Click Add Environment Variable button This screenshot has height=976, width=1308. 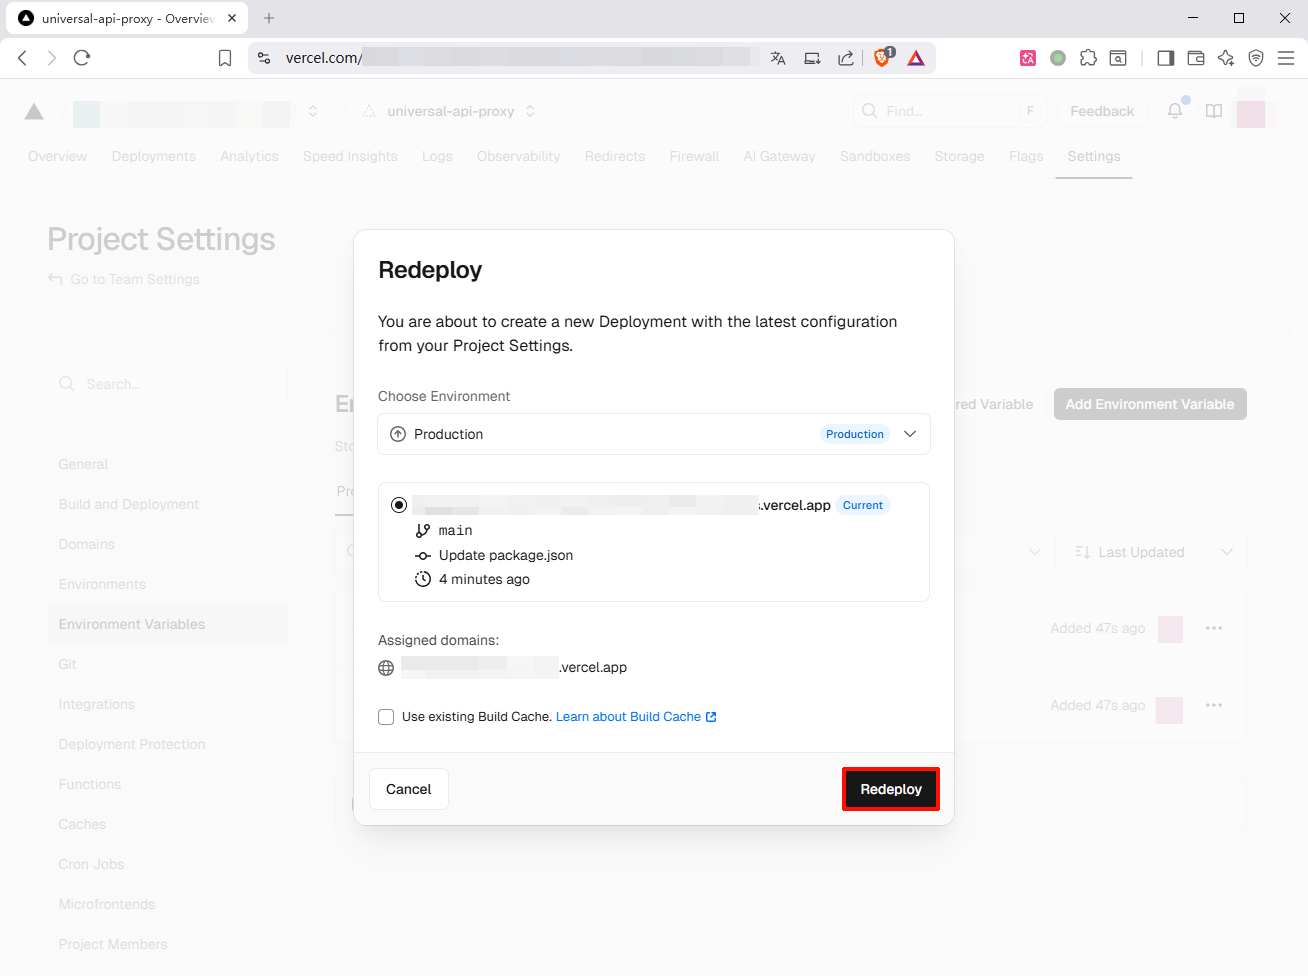click(x=1150, y=404)
